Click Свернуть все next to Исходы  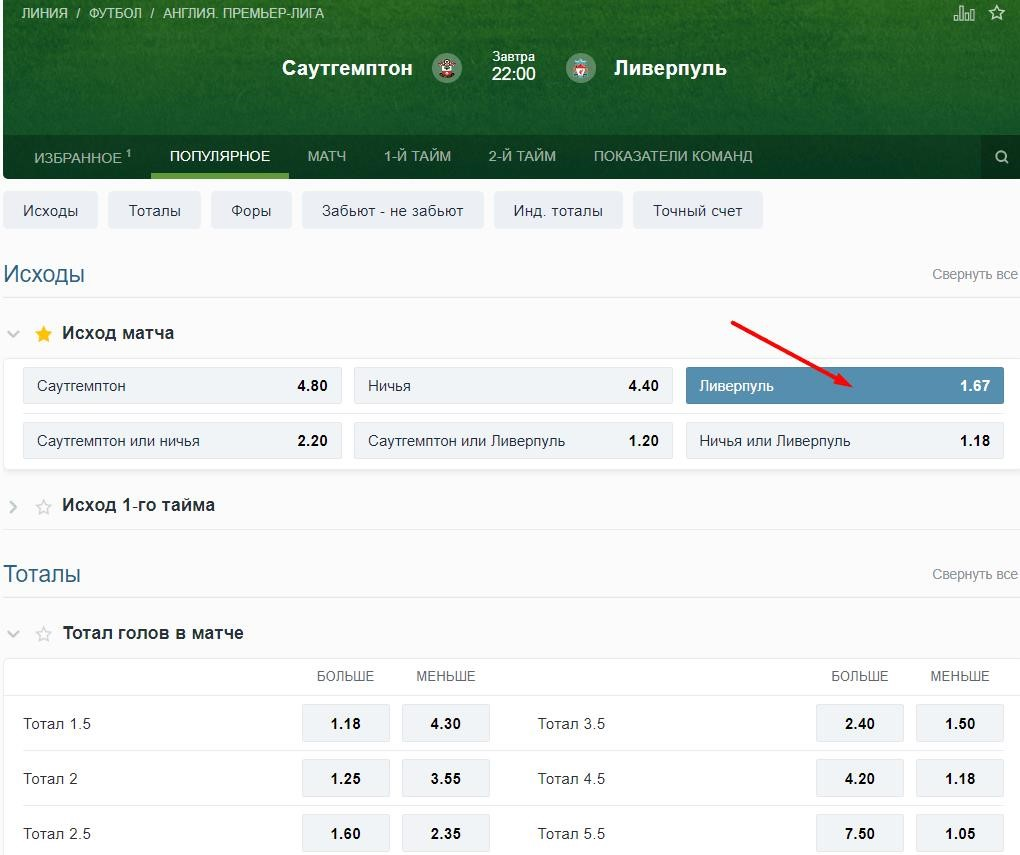[x=974, y=275]
